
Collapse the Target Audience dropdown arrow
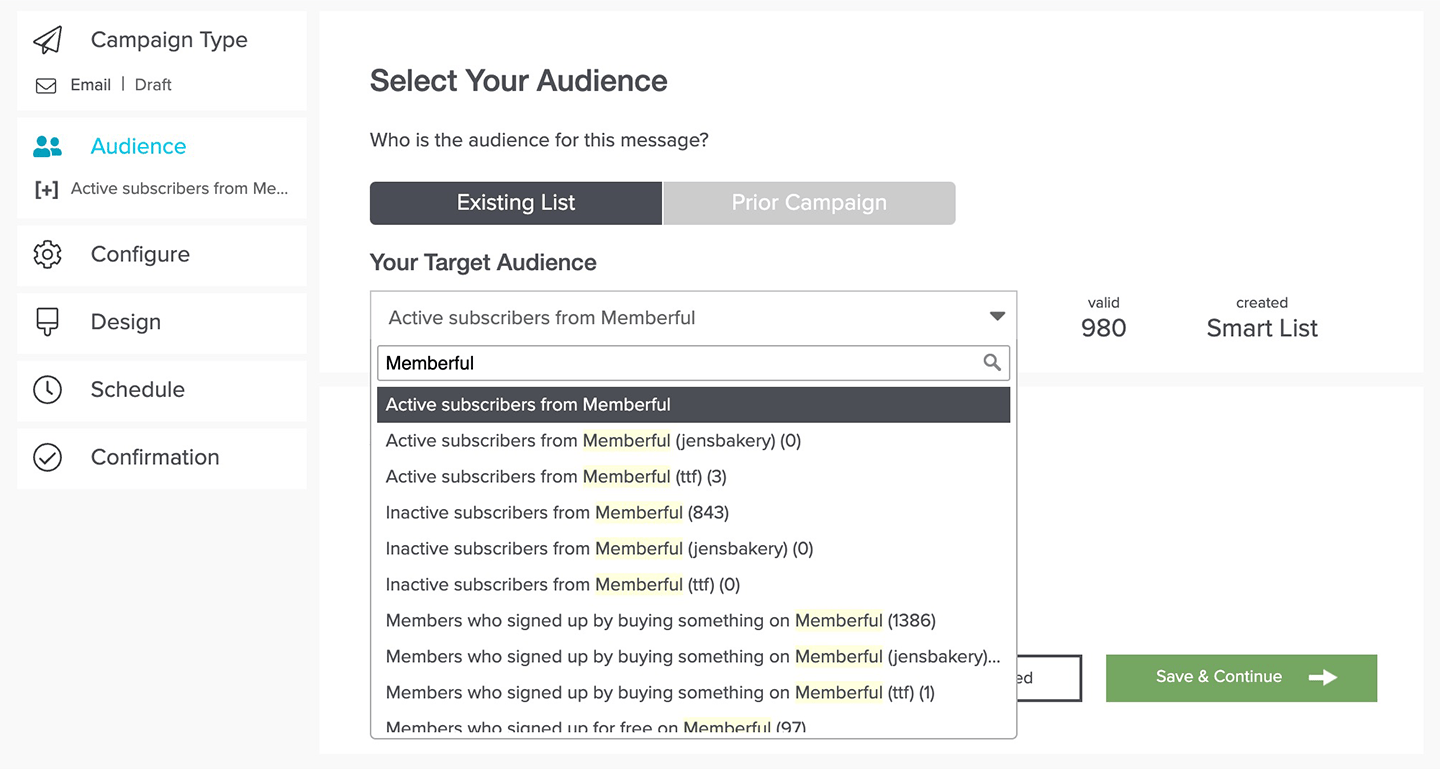coord(996,317)
